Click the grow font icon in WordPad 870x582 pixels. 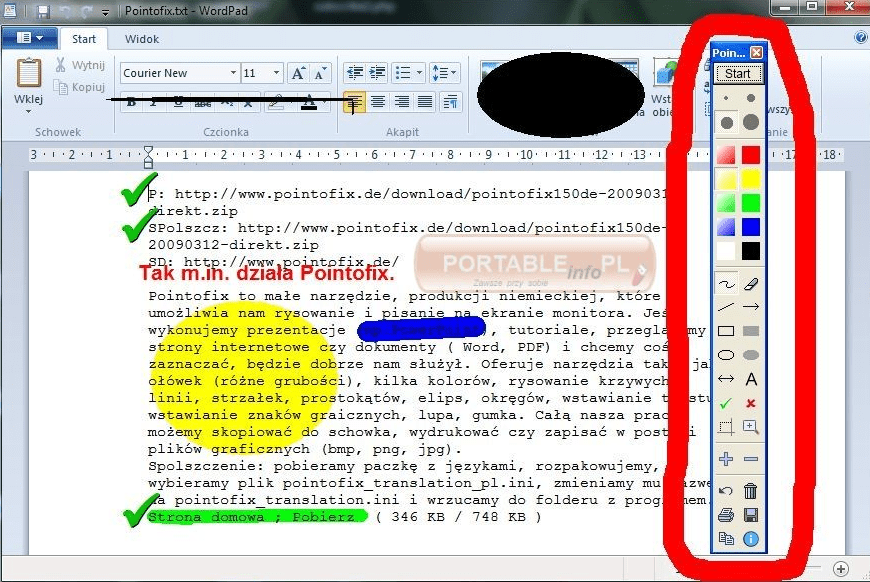[298, 73]
